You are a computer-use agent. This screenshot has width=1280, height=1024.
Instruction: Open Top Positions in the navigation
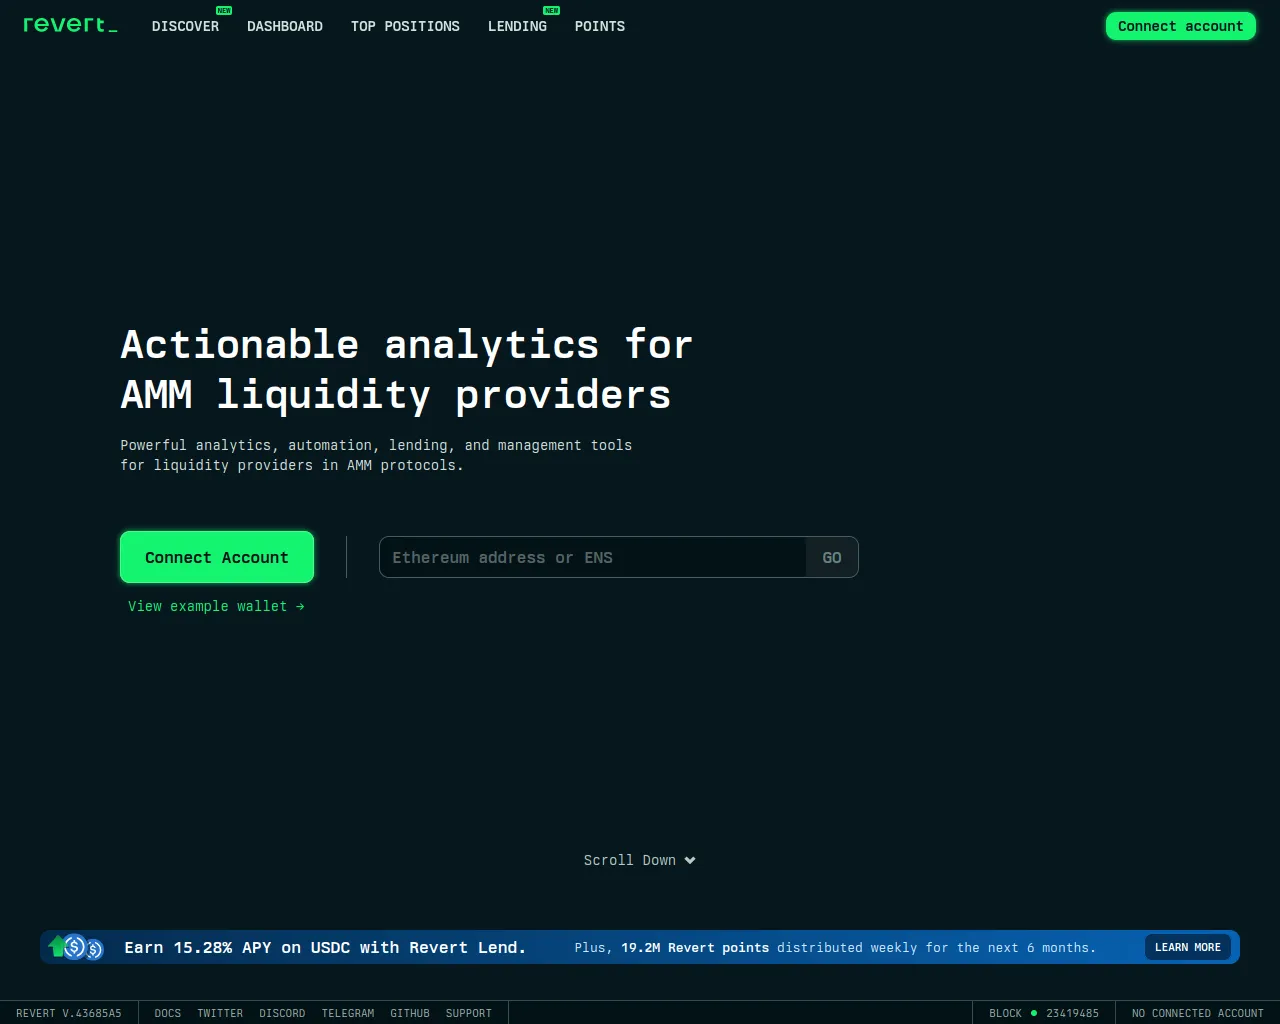pos(405,26)
